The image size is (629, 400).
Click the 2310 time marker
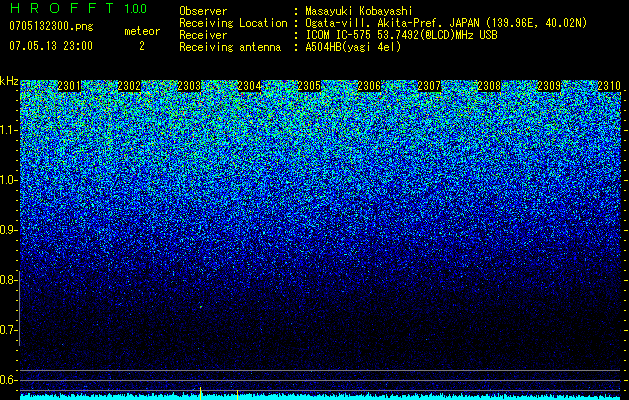(x=609, y=86)
